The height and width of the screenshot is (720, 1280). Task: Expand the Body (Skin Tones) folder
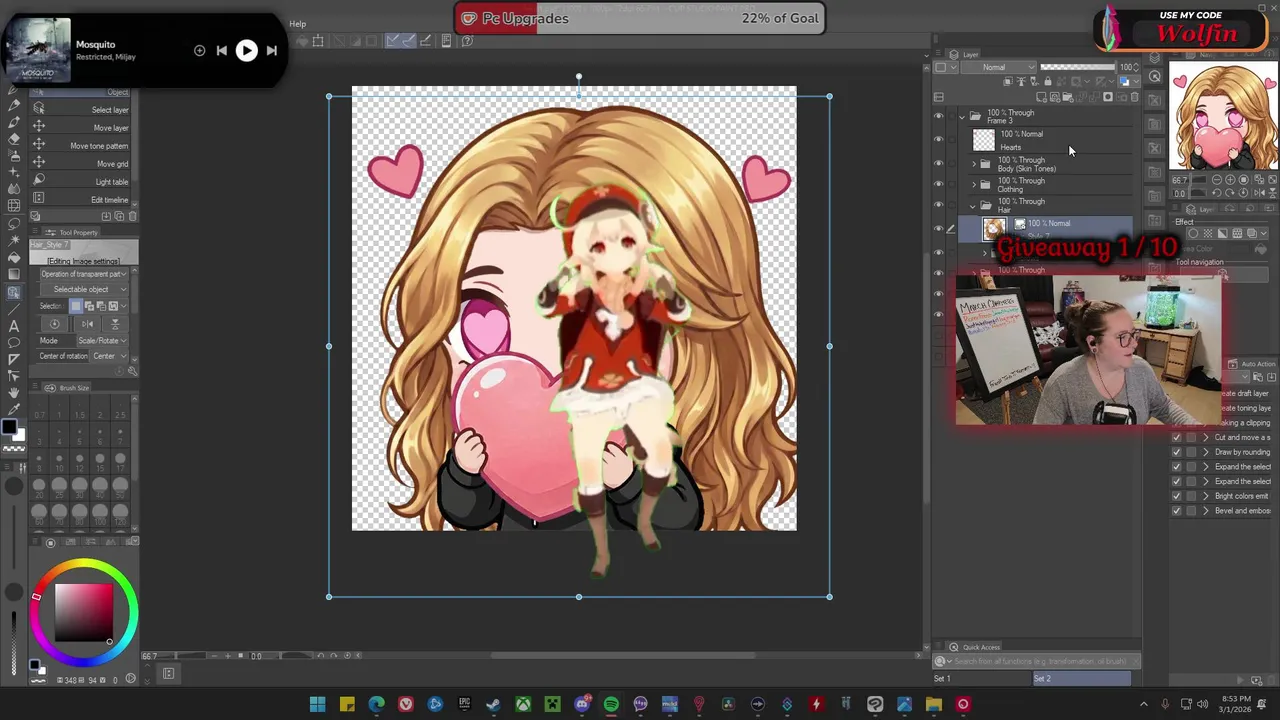pyautogui.click(x=974, y=164)
